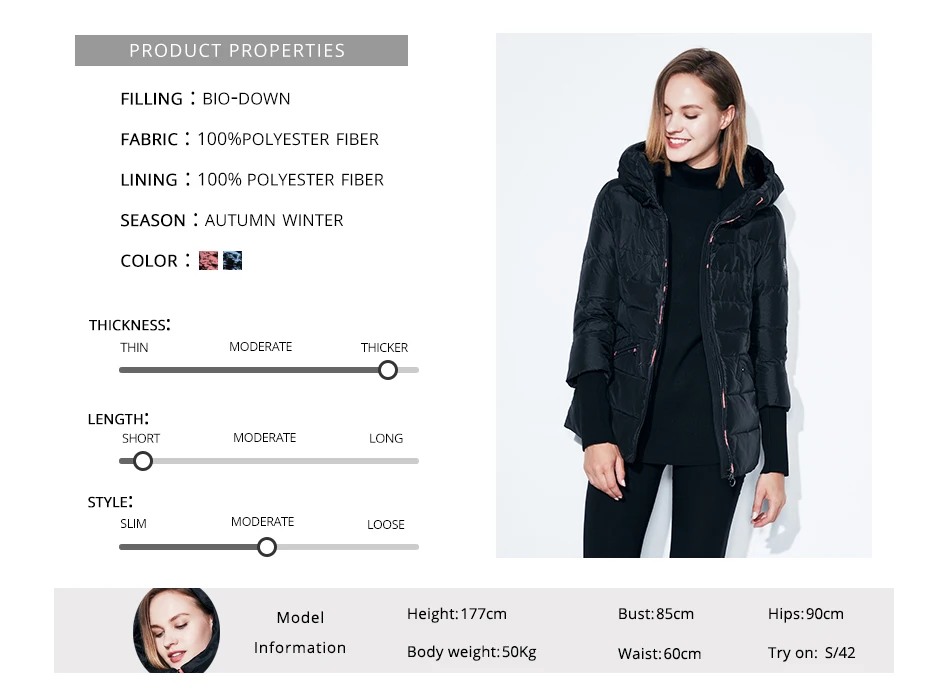Click the SHORT length label

pyautogui.click(x=141, y=438)
